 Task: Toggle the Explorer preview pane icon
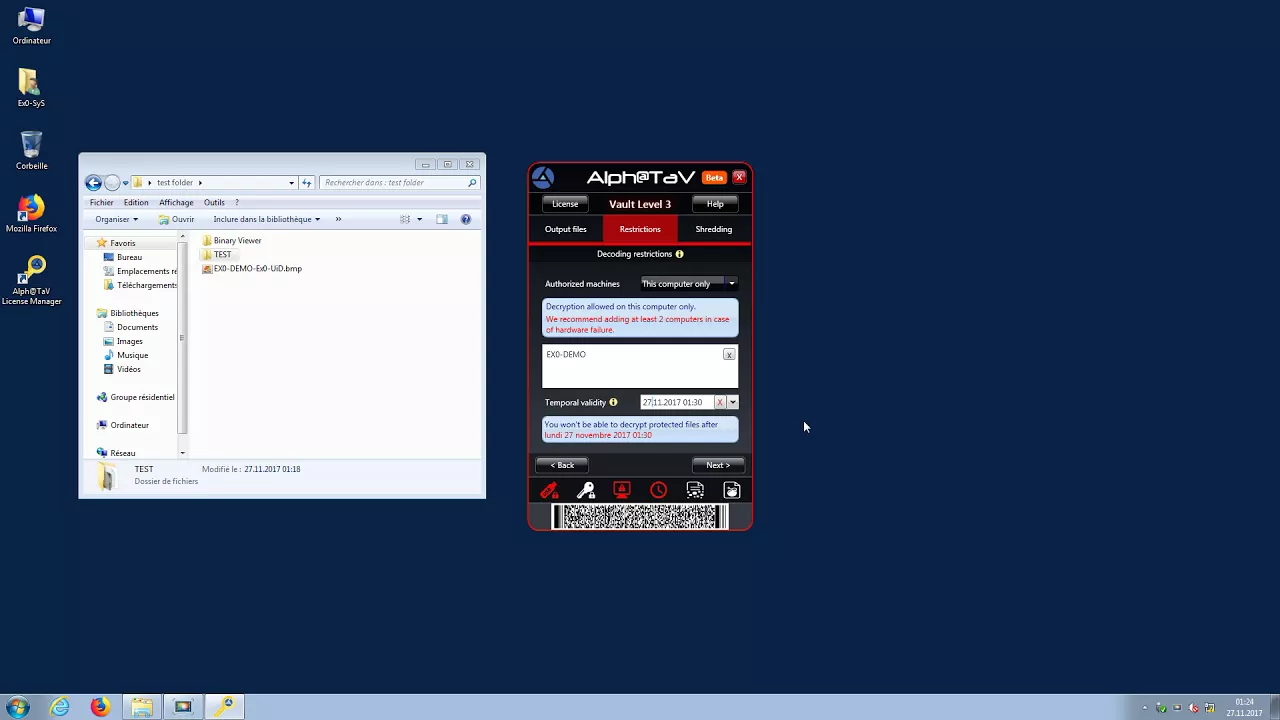pyautogui.click(x=442, y=219)
